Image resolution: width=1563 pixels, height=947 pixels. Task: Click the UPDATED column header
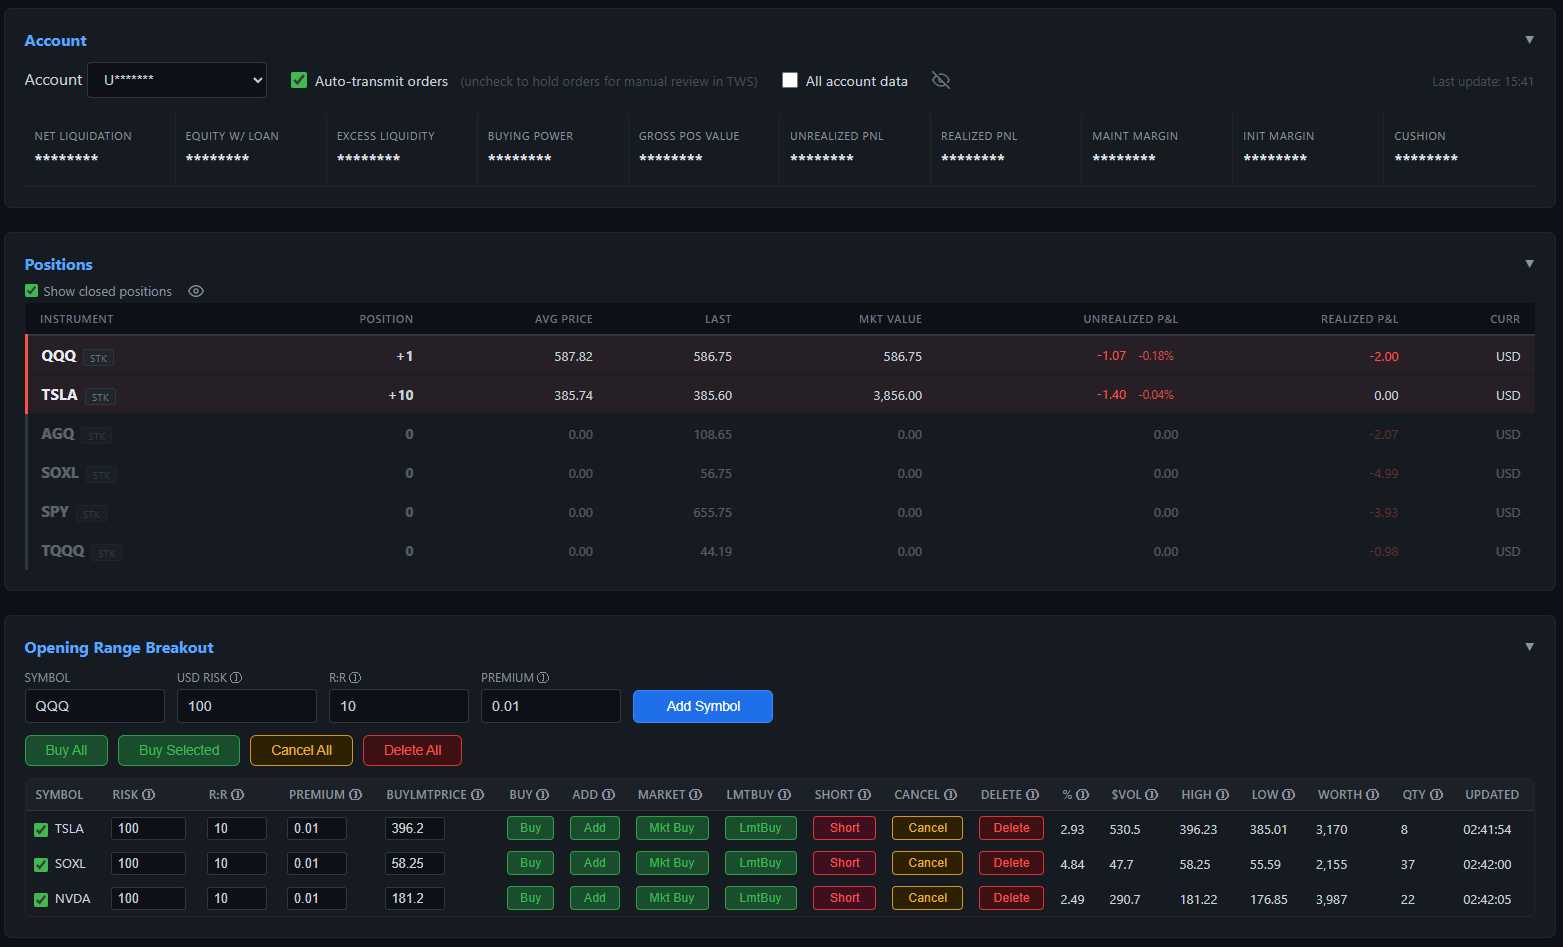1492,795
